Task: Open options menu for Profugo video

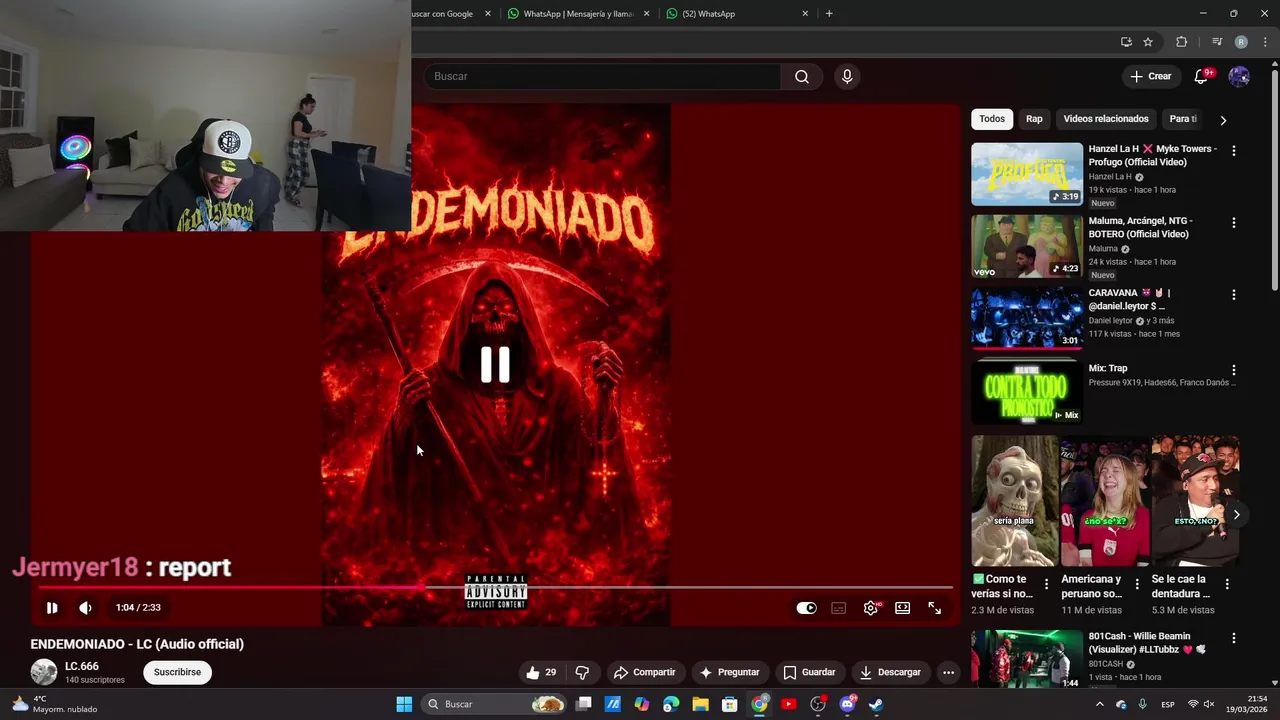Action: pos(1233,151)
